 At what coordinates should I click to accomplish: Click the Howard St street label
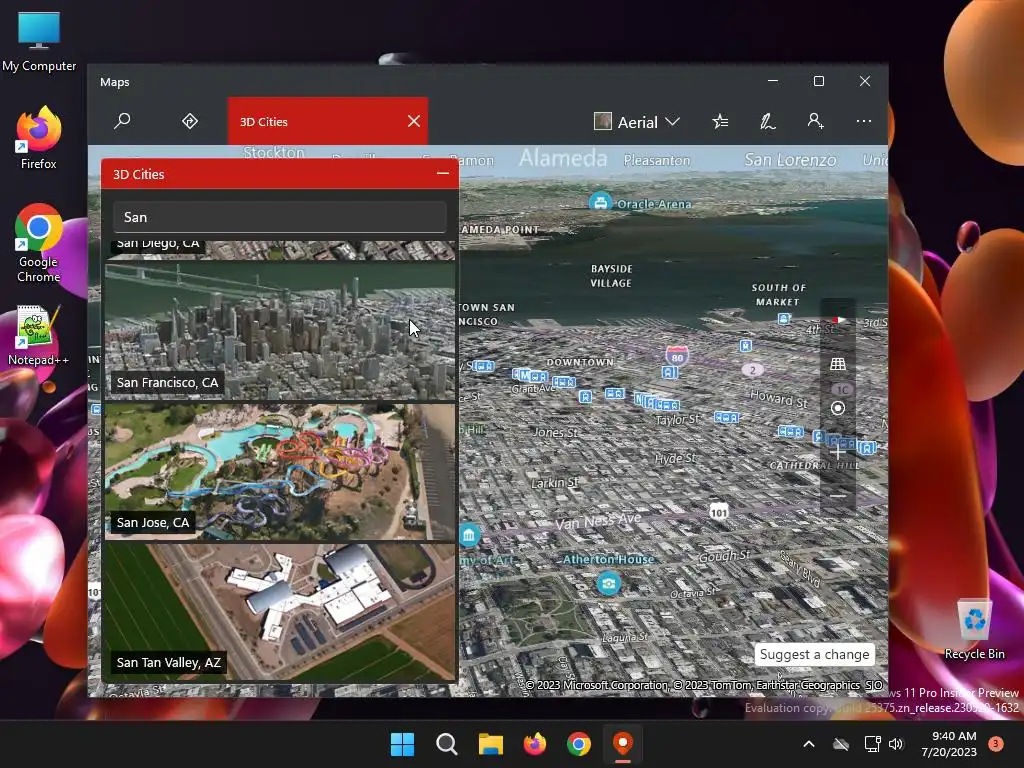pos(778,398)
